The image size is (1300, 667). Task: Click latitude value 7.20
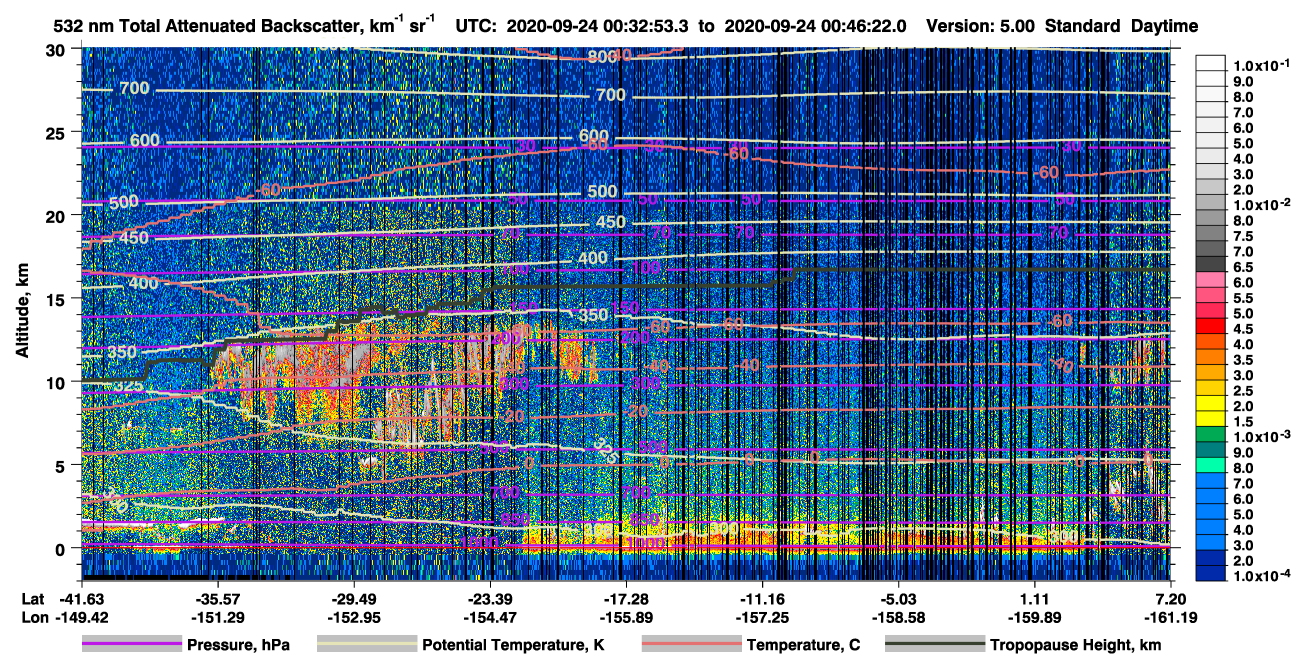(1171, 599)
